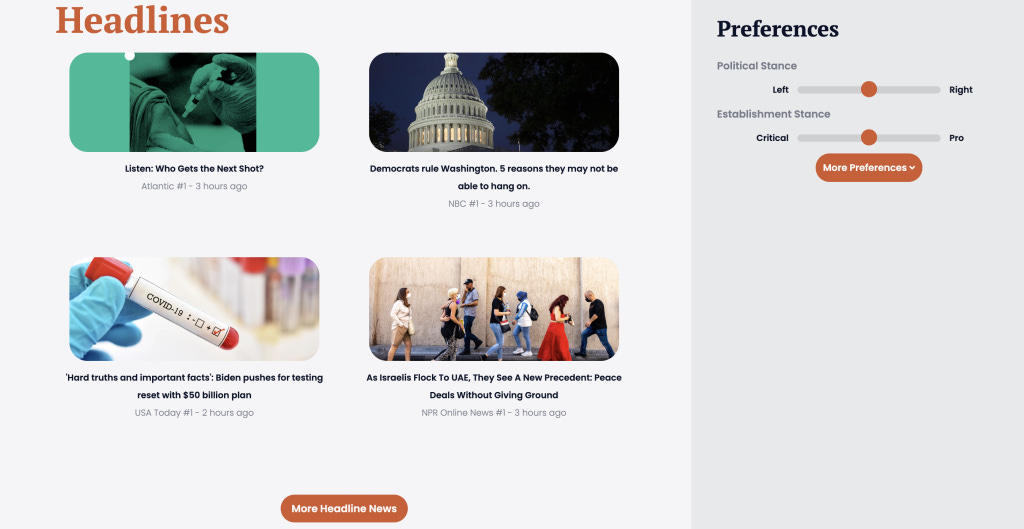Set Establishment Stance toward Pro end
The image size is (1024, 529).
[935, 138]
